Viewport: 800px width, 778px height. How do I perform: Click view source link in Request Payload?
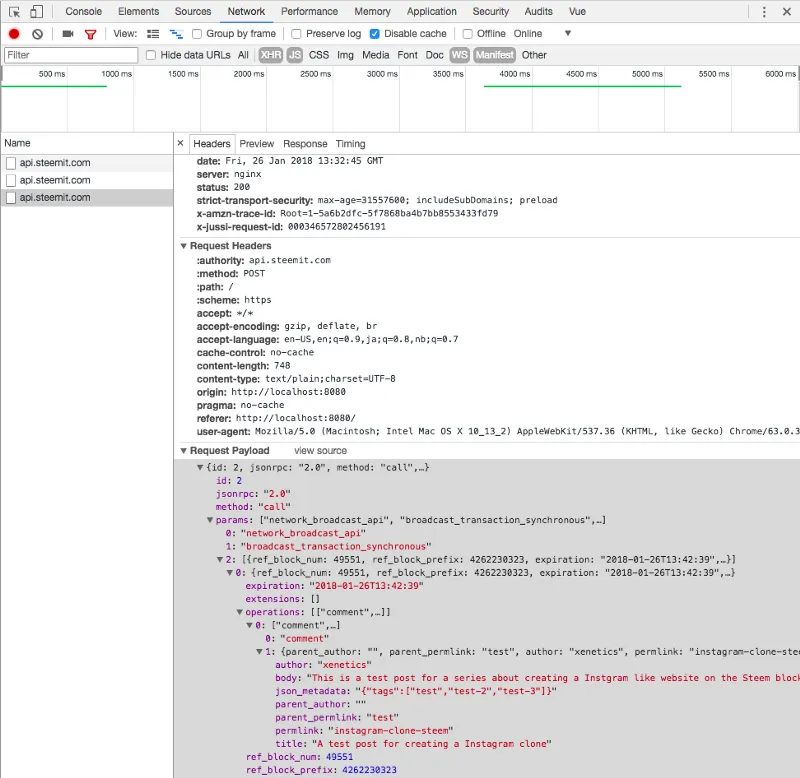[320, 451]
